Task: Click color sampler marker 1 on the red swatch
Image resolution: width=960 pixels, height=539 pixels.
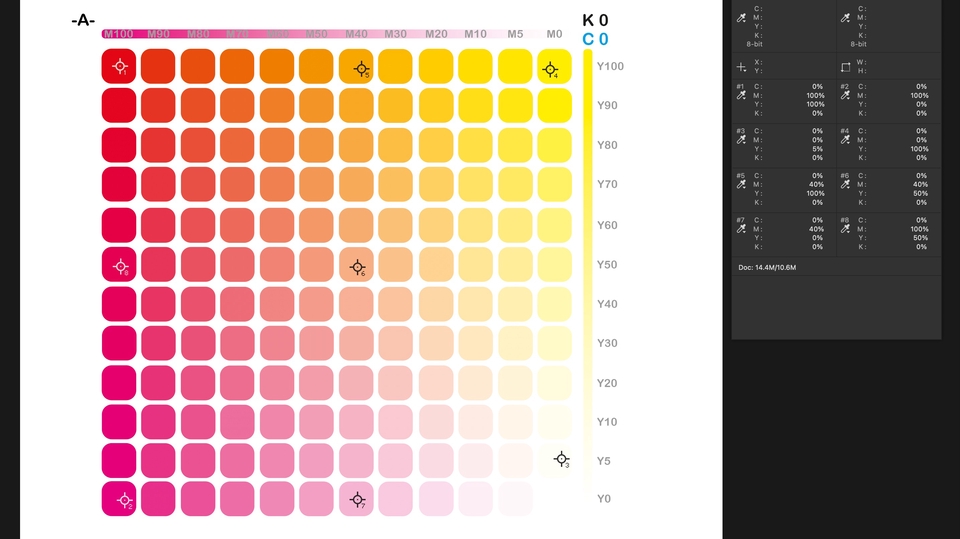Action: coord(119,67)
